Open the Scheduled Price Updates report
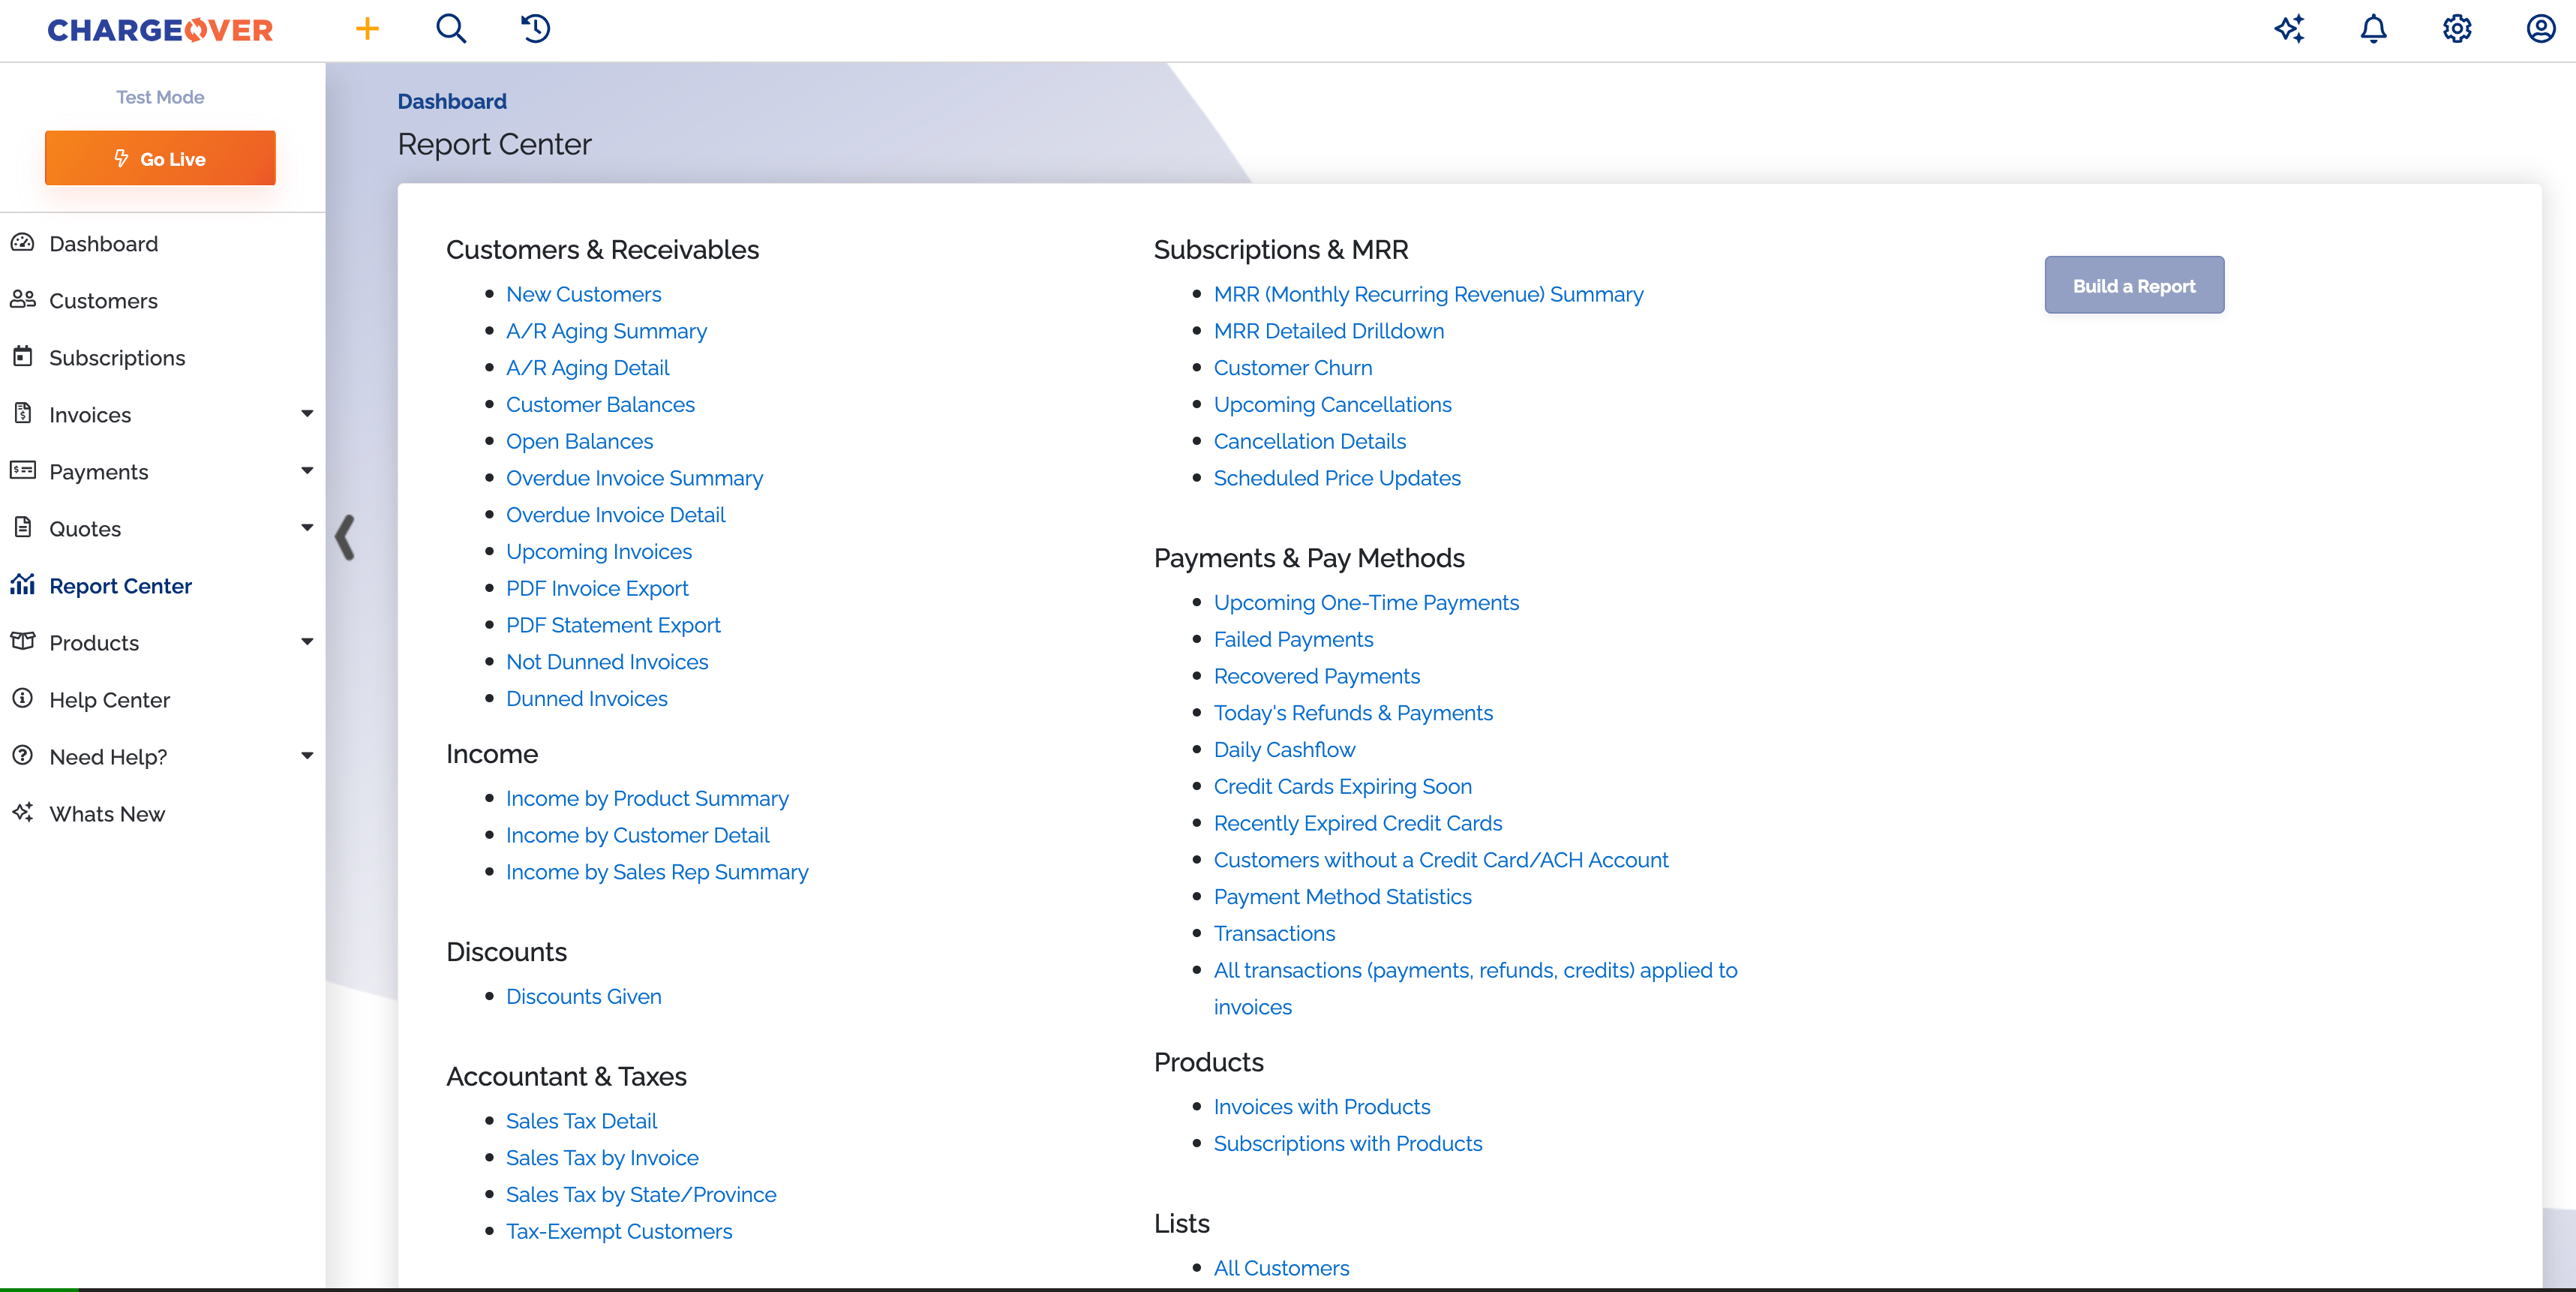The image size is (2576, 1292). [1337, 478]
